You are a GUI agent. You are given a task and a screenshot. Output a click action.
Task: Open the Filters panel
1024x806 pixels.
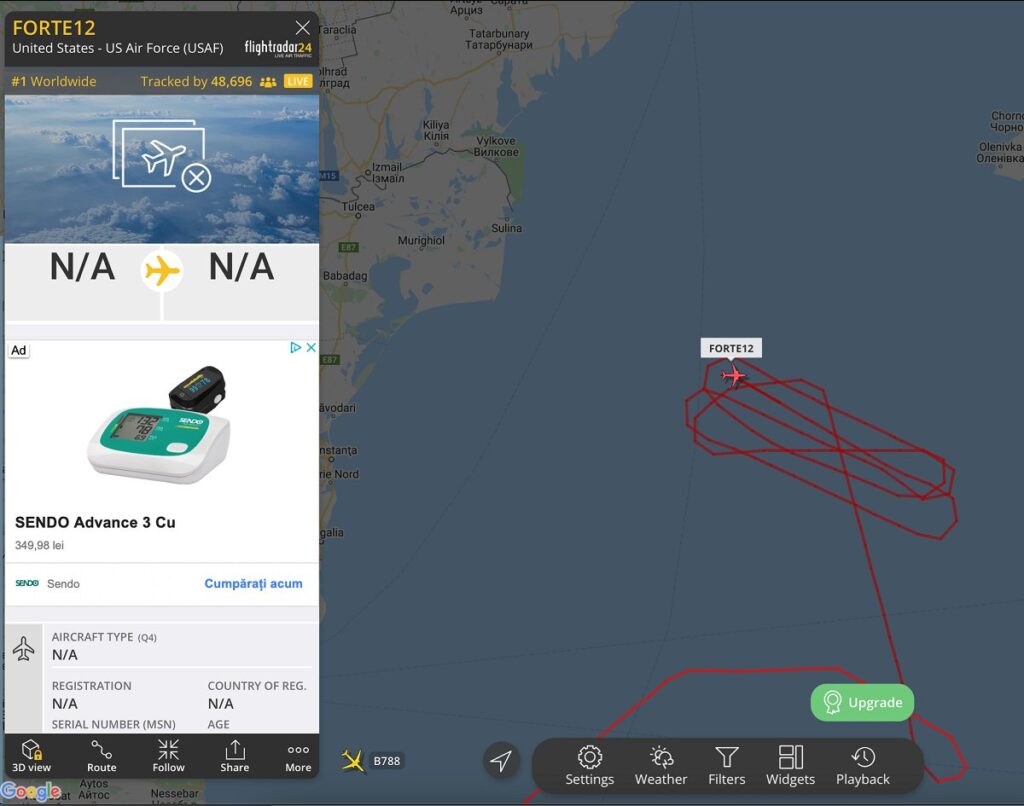726,766
